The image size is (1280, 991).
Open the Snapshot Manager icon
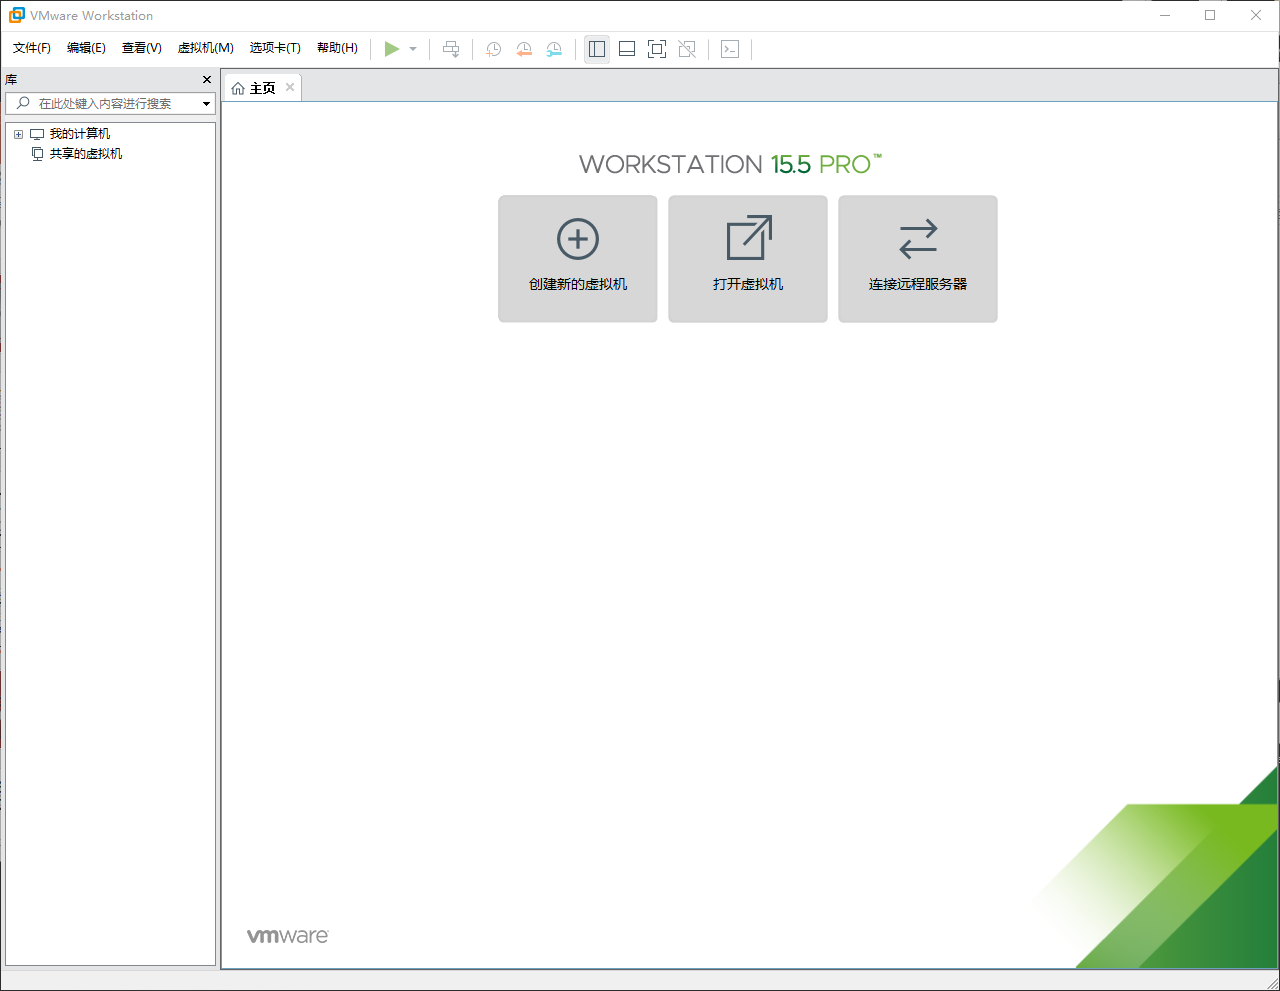pos(554,48)
